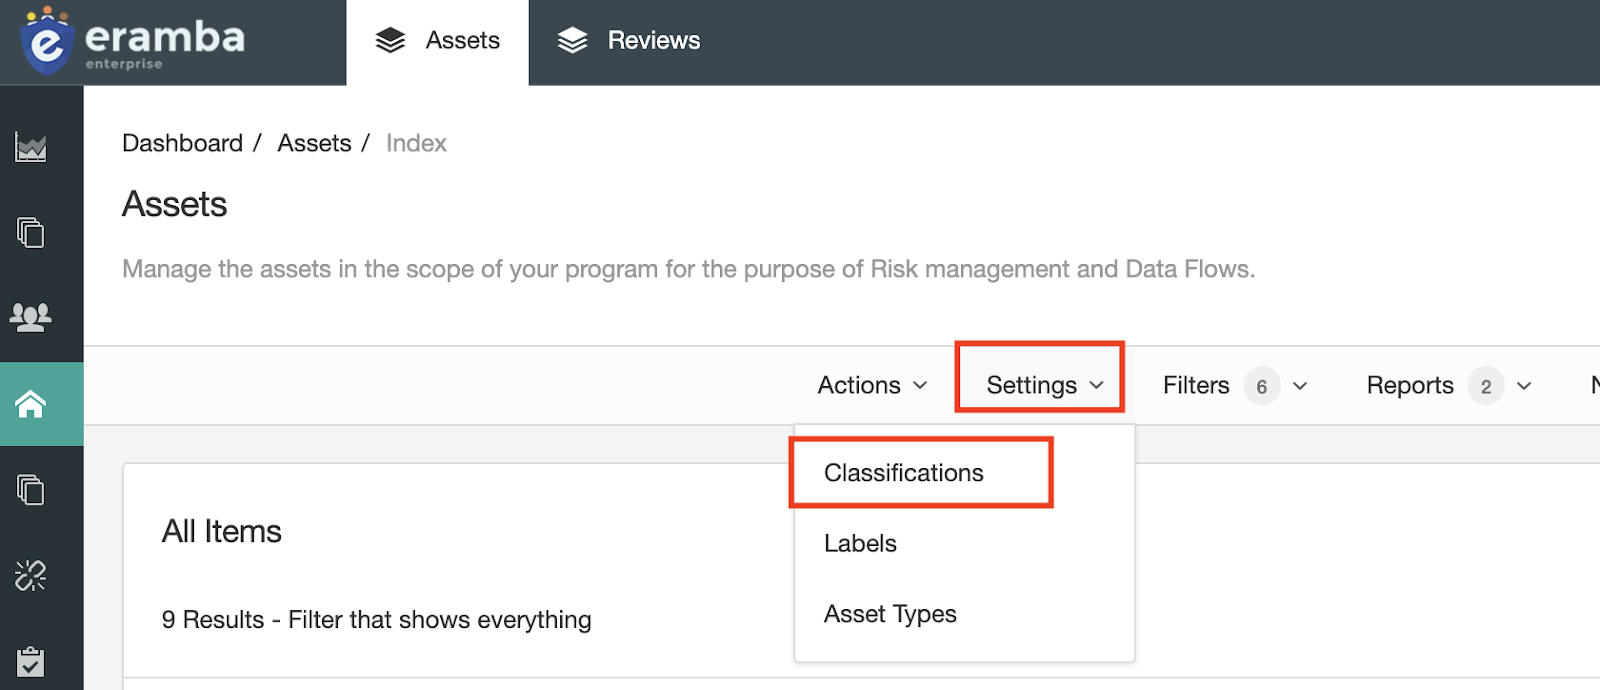Image resolution: width=1600 pixels, height=690 pixels.
Task: Switch to the Reviews top tab
Action: (x=629, y=41)
